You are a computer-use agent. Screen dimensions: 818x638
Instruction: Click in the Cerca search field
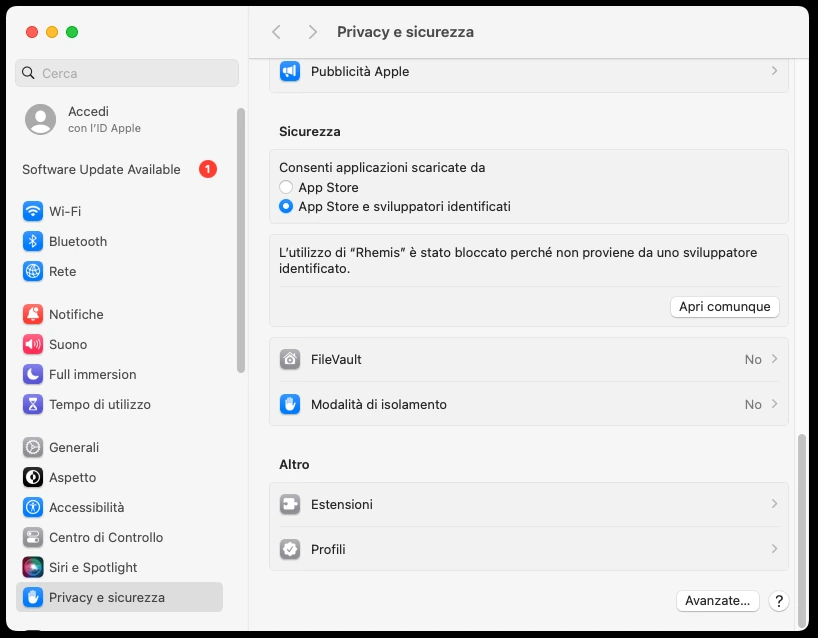tap(127, 73)
